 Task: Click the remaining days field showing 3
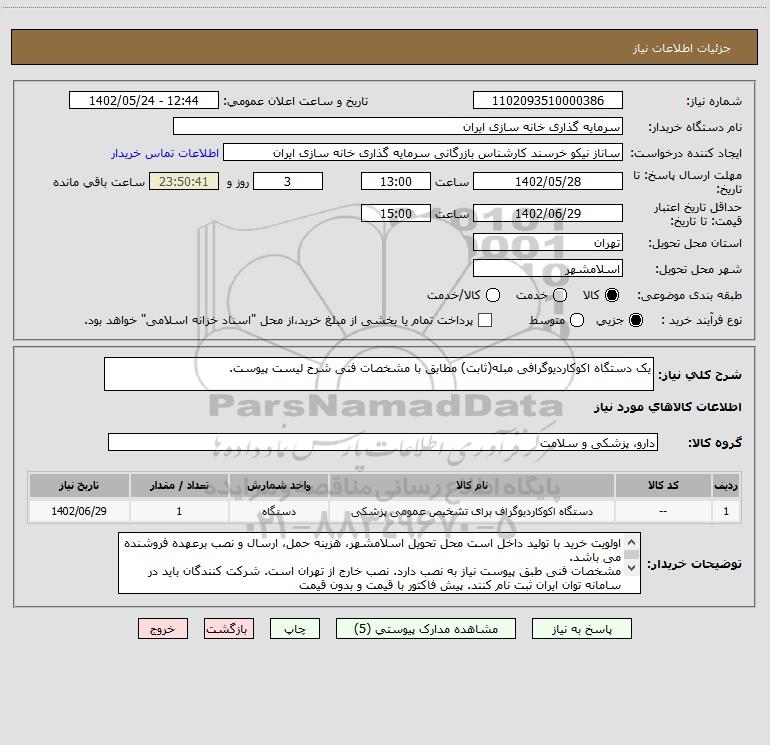288,181
